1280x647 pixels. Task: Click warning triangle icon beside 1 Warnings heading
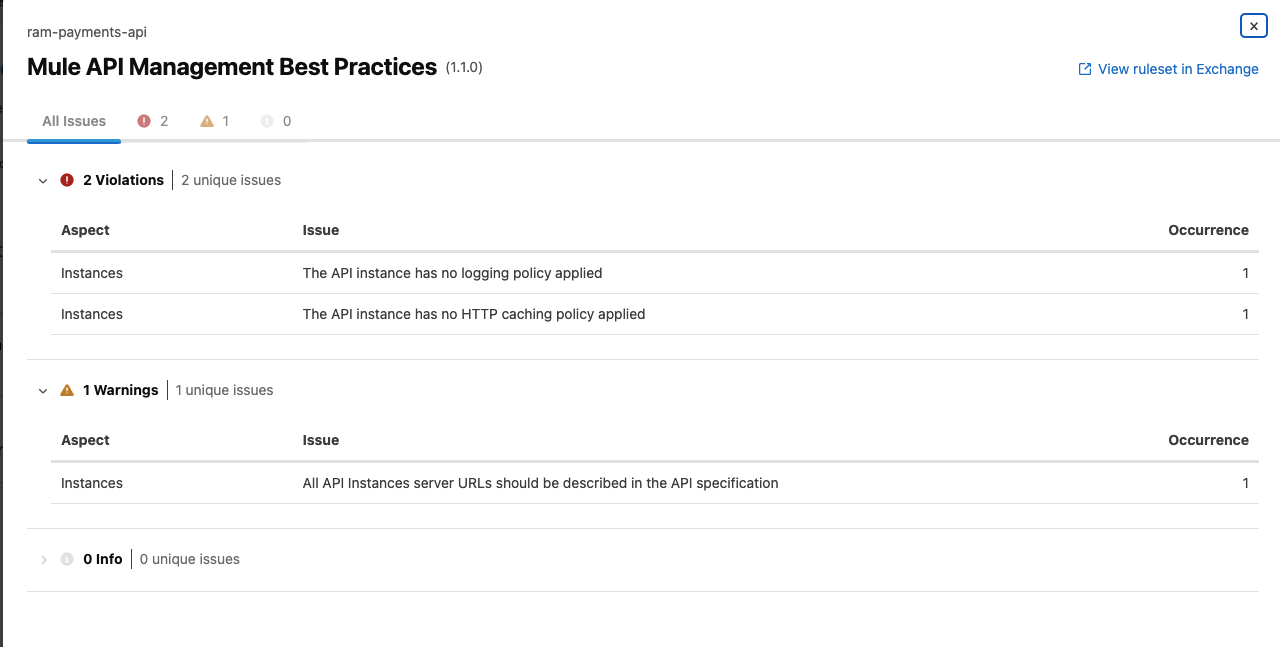(67, 390)
